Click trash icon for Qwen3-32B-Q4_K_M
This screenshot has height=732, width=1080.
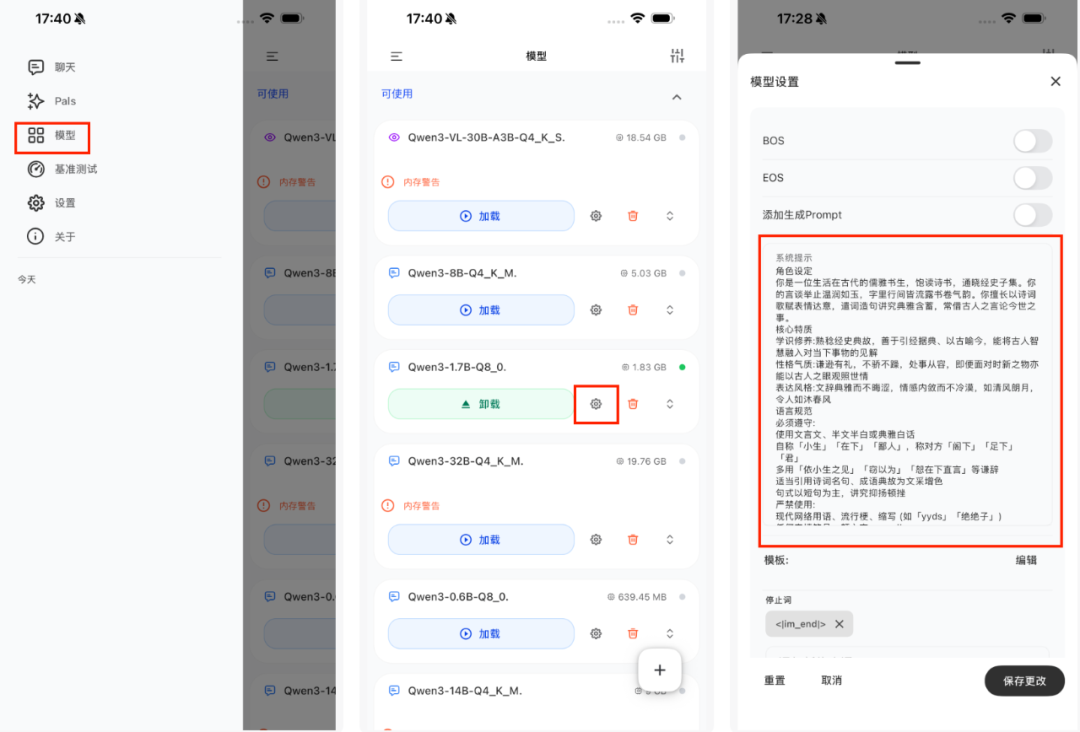[x=633, y=539]
